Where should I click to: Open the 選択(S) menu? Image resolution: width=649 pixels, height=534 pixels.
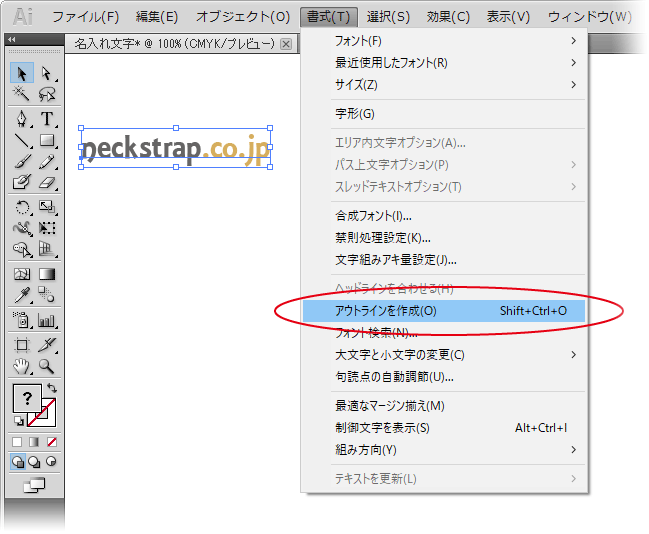point(388,17)
